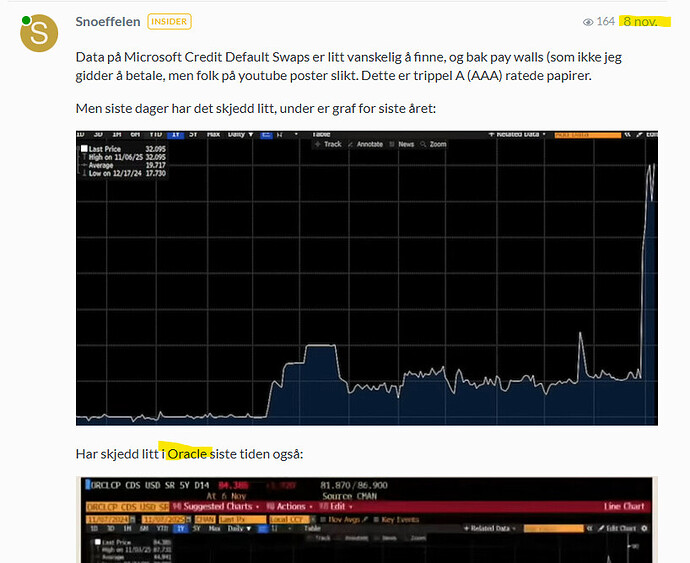Select the 1Y range in the Microsoft chart
This screenshot has height=563, width=690.
point(178,133)
